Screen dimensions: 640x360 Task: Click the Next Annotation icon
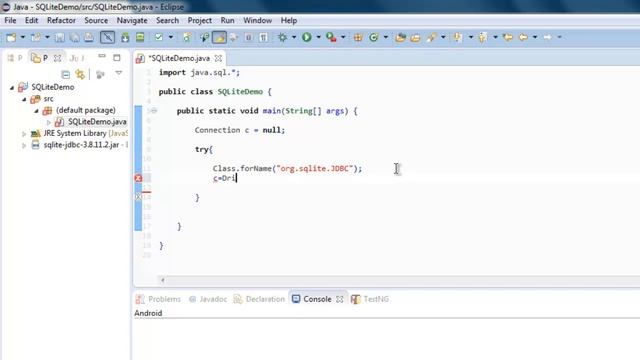458,38
